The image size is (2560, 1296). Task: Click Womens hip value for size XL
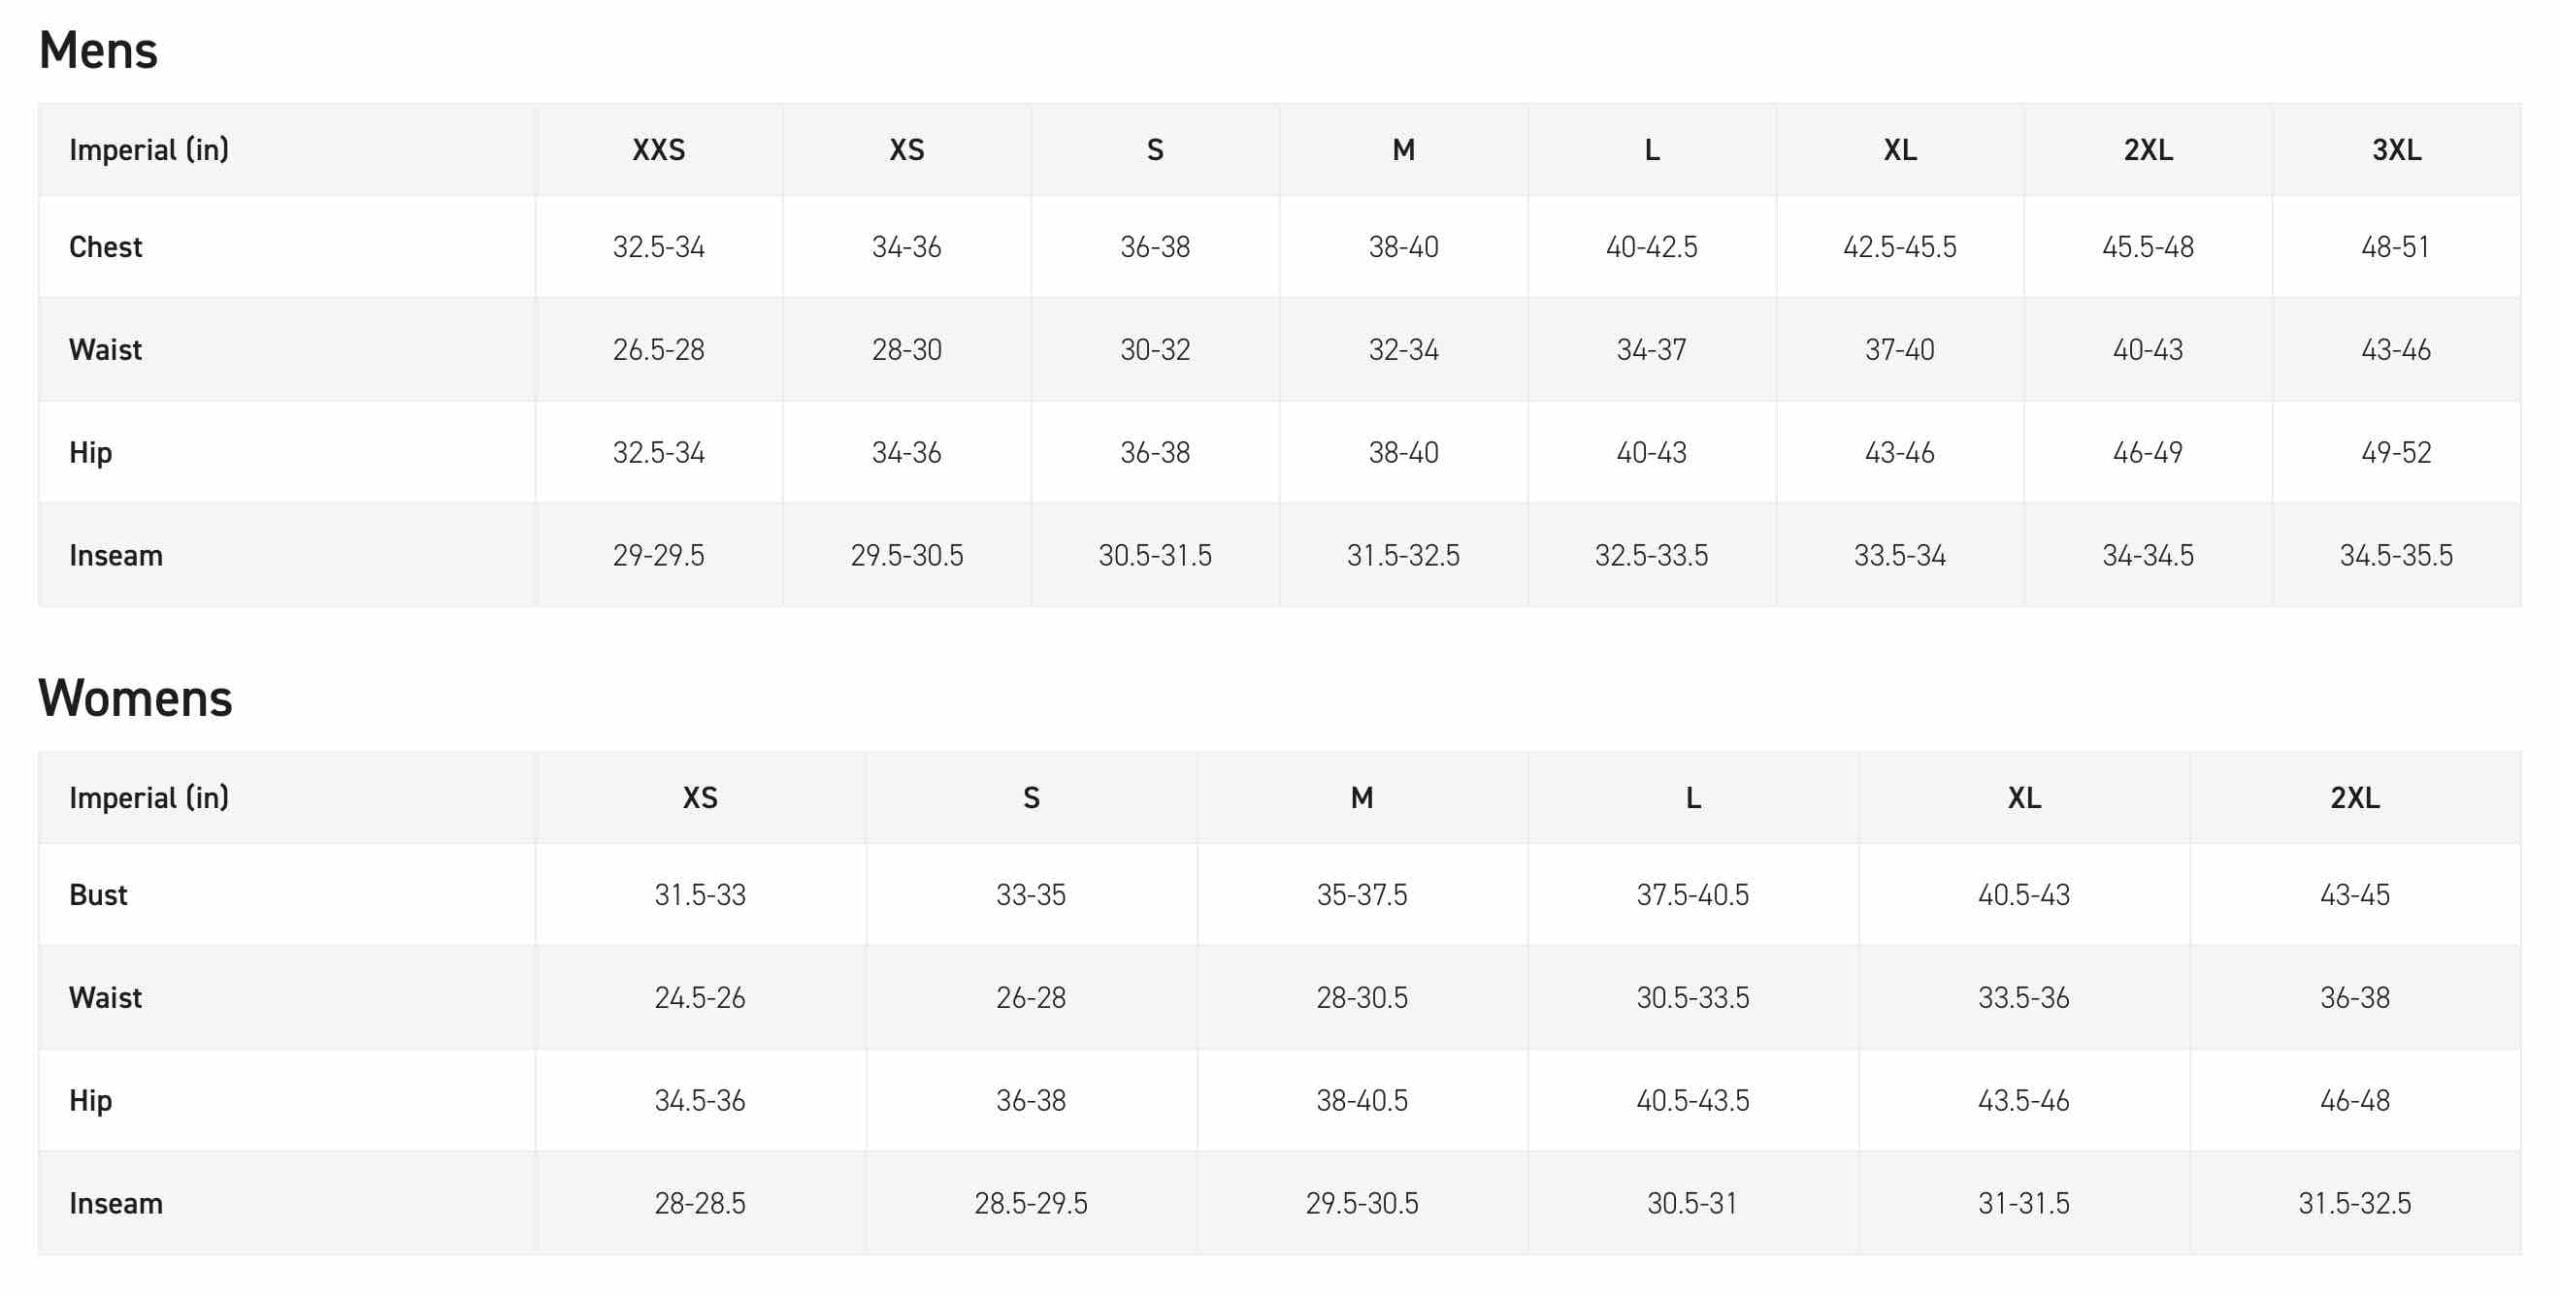click(2023, 1101)
